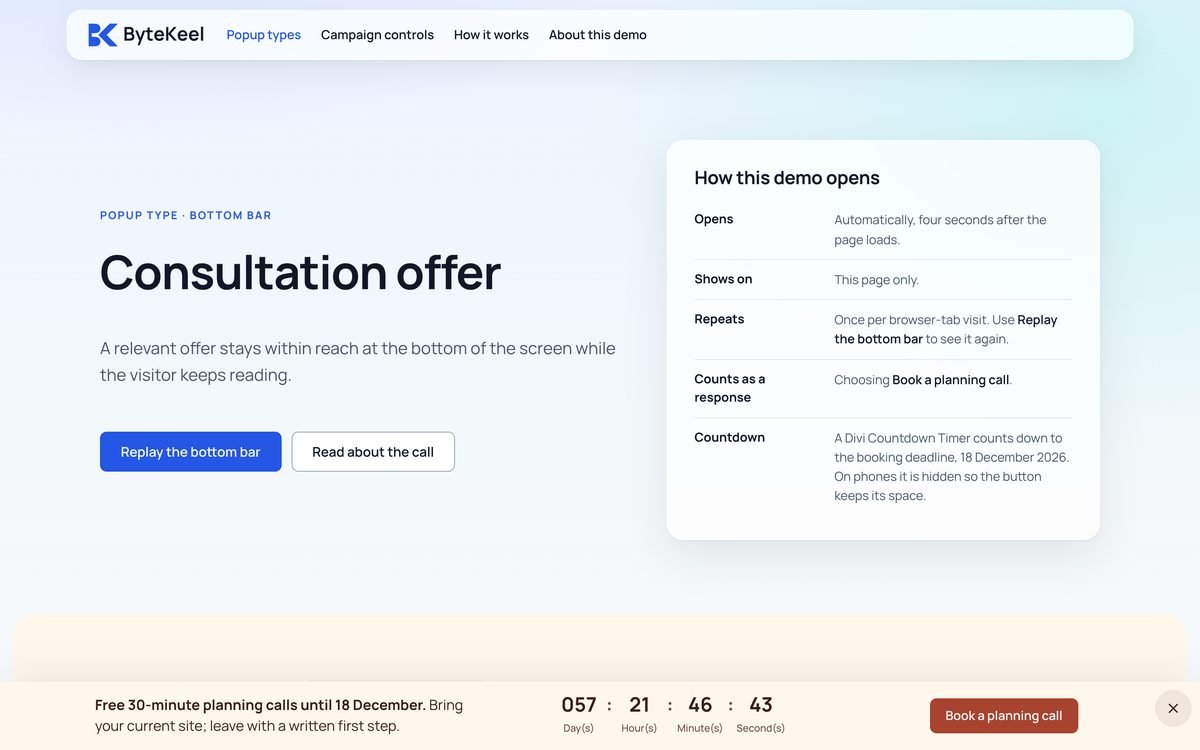Click the Opens row label
The width and height of the screenshot is (1200, 750).
point(714,219)
